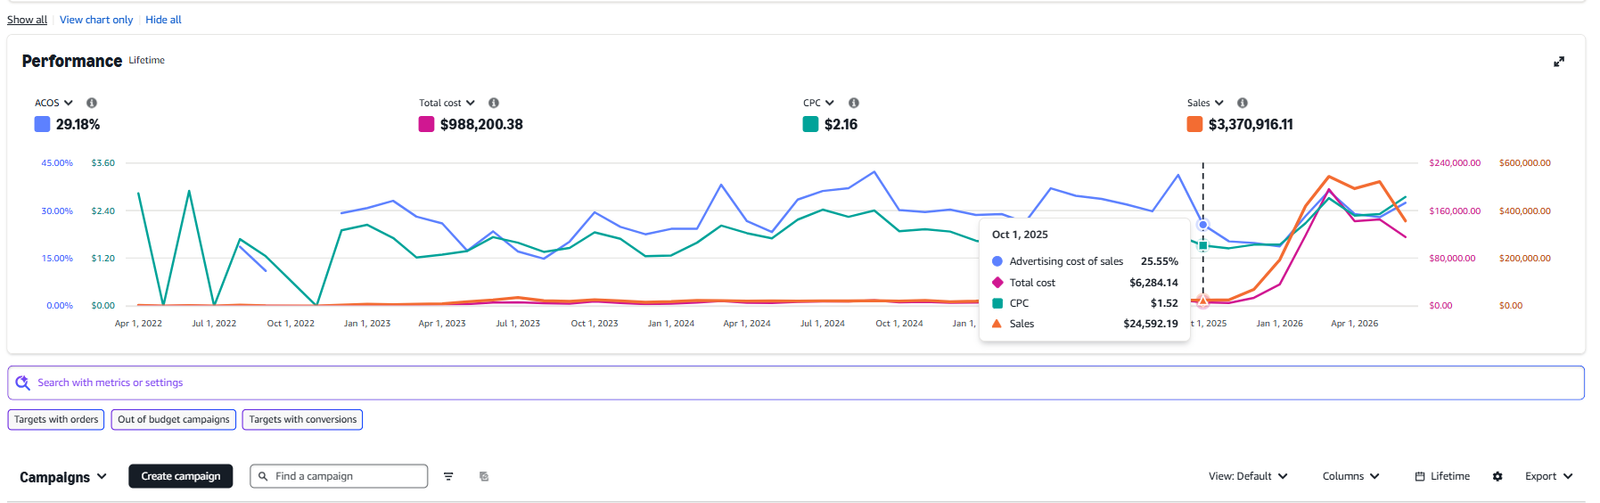Click the orange Sales color swatch
Image resolution: width=1600 pixels, height=503 pixels.
pos(1194,125)
